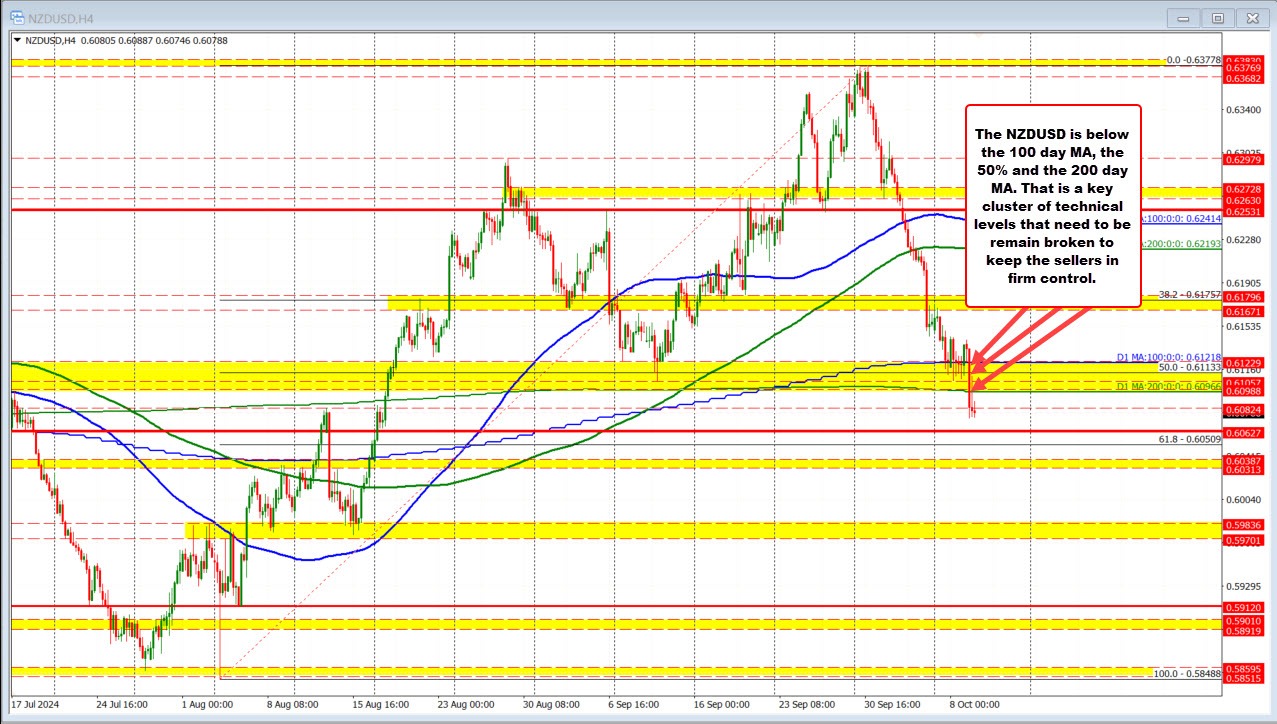Screen dimensions: 1277x724
Task: Click the 0.61671 price label
Action: coord(1243,312)
